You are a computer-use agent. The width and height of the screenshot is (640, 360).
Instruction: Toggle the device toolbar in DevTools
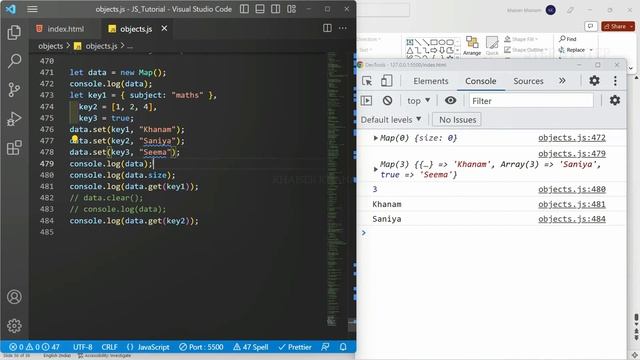tap(386, 81)
